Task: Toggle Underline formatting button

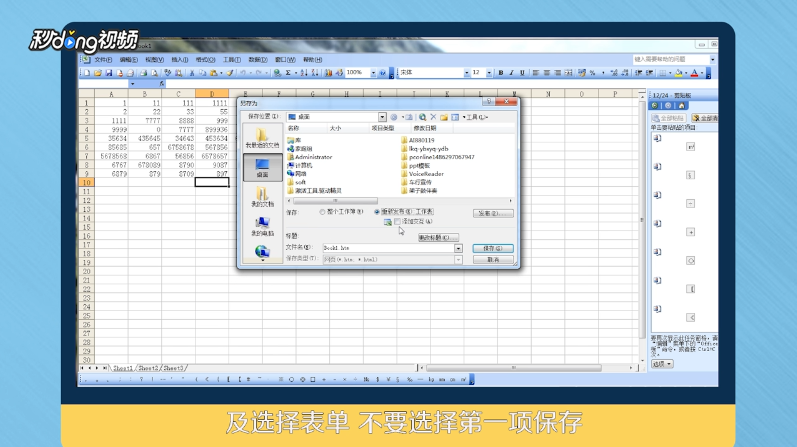Action: 522,73
